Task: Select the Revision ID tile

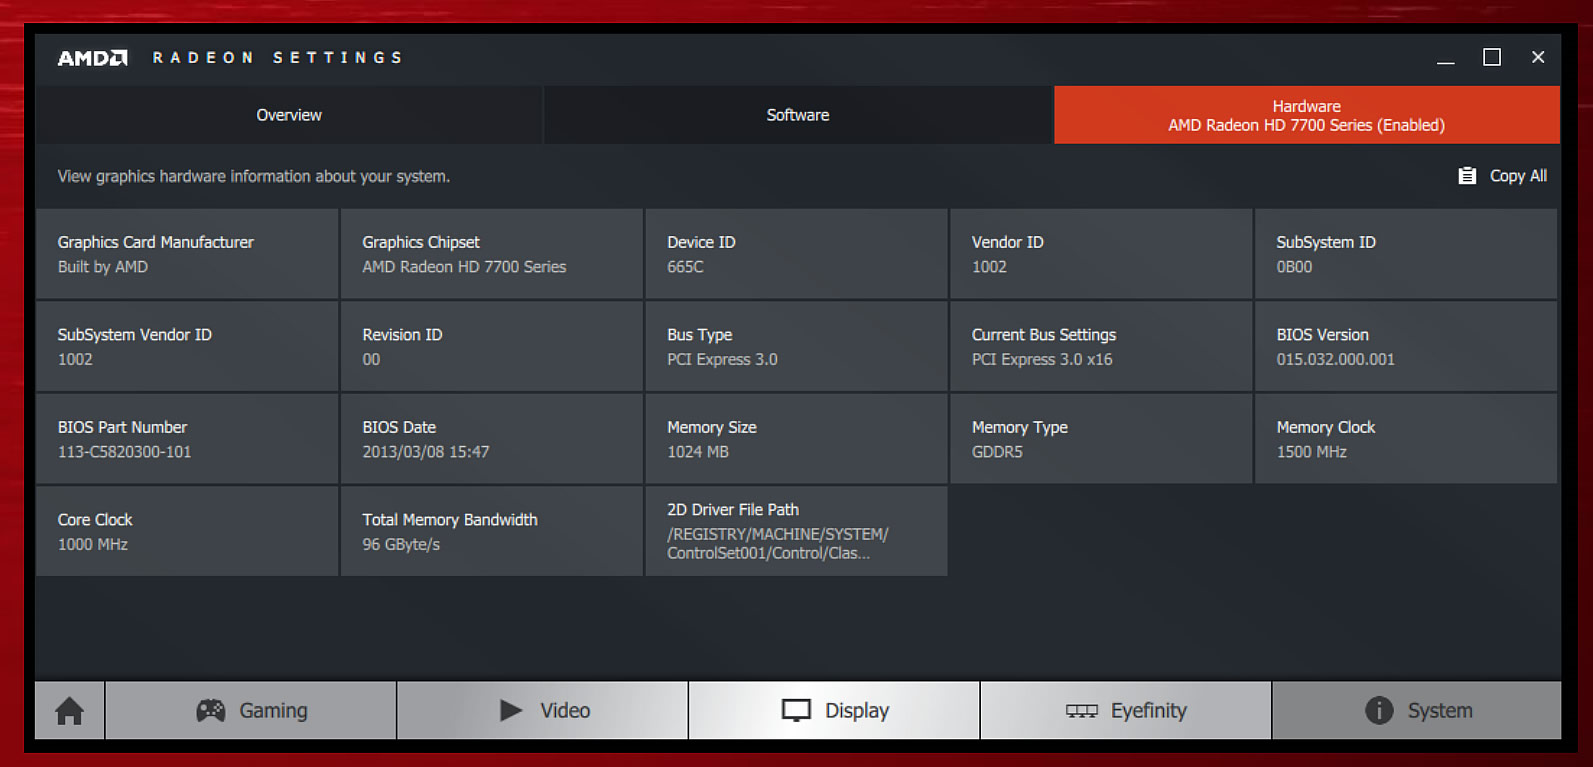Action: tap(492, 346)
